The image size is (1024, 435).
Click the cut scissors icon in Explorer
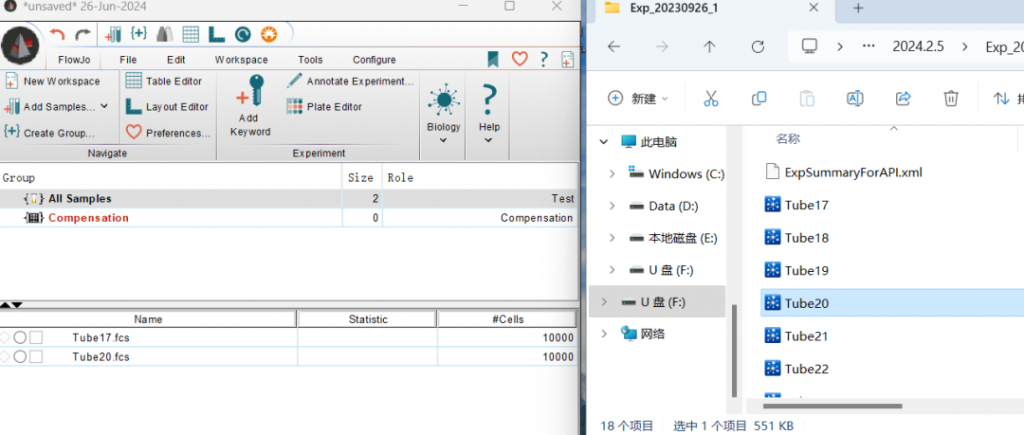[x=711, y=98]
